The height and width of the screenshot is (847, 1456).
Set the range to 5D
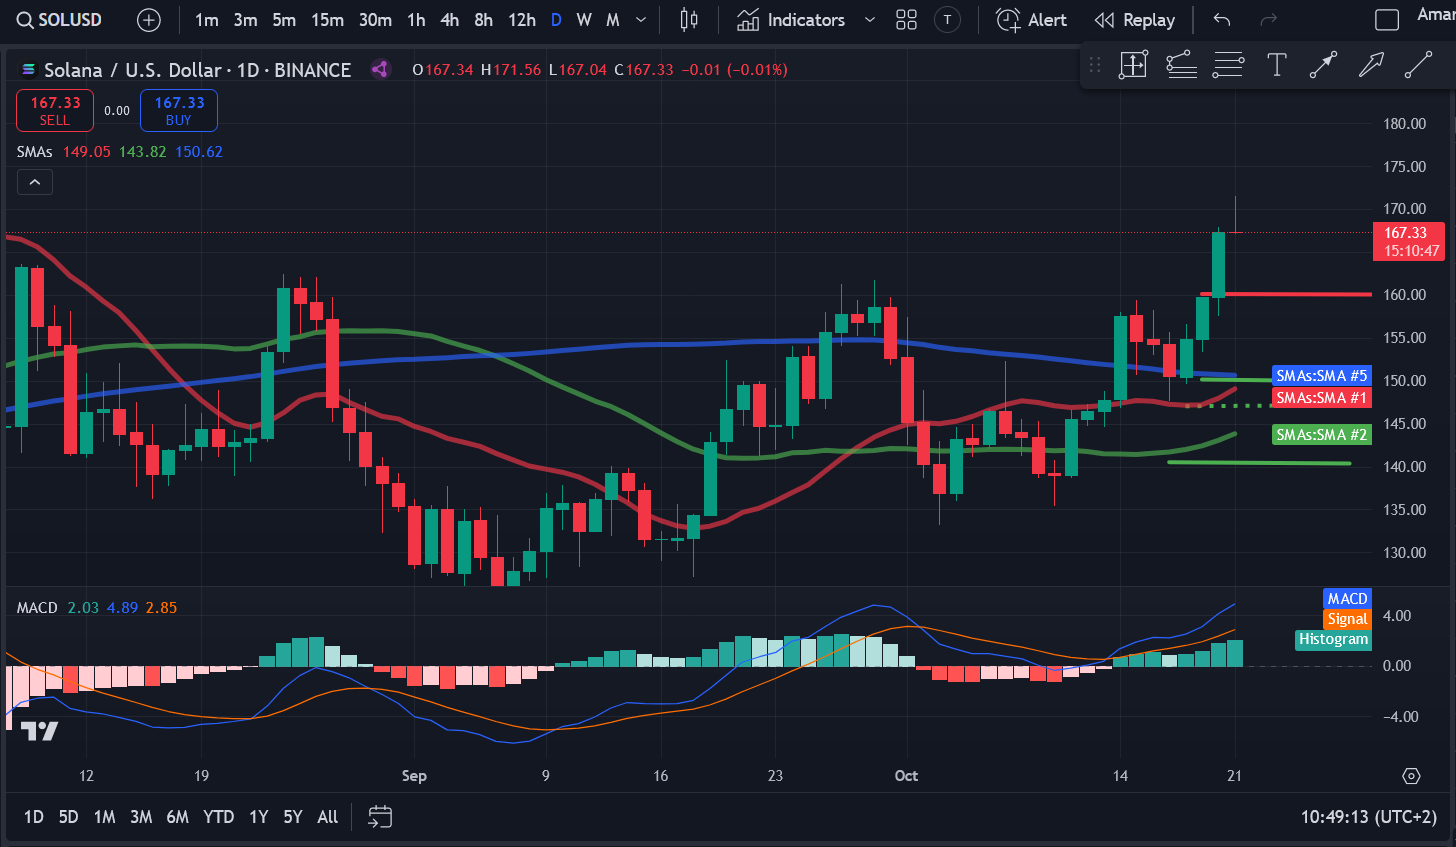(x=68, y=817)
